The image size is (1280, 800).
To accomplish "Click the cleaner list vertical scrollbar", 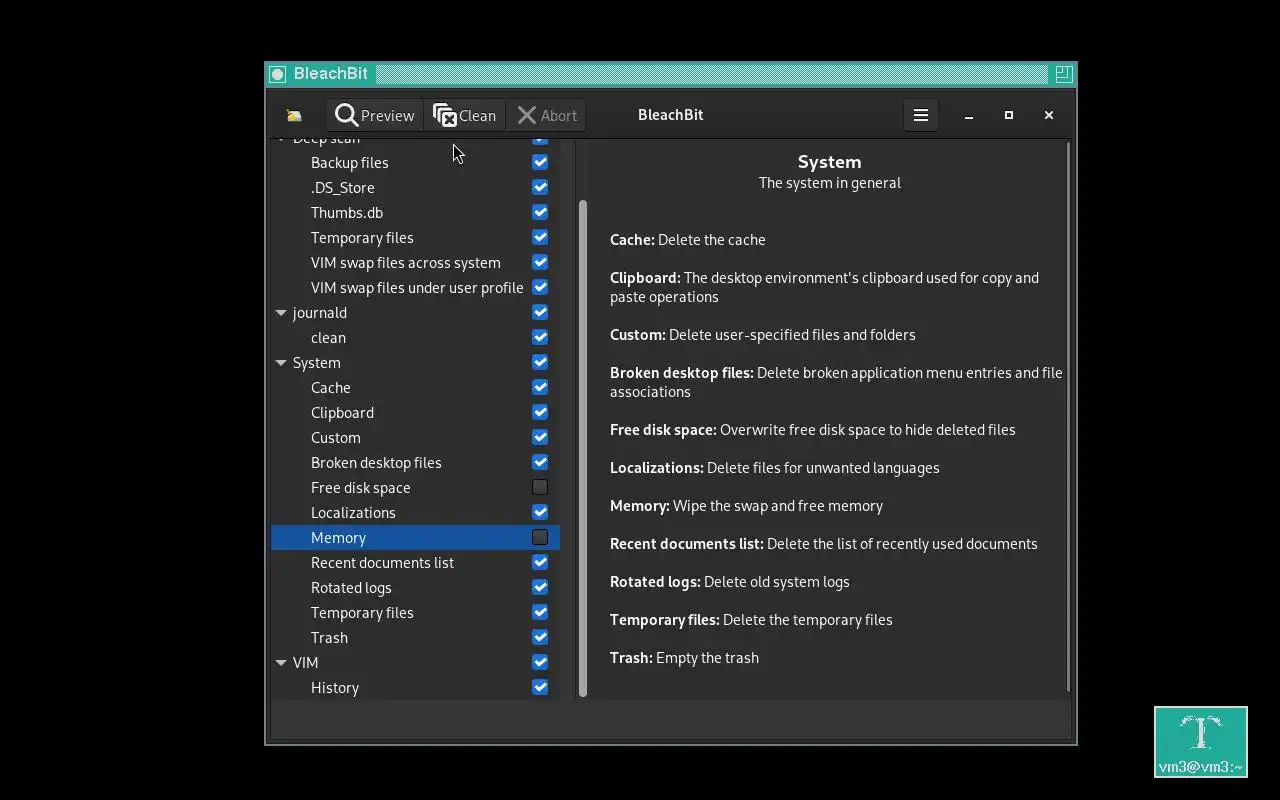I will (x=583, y=448).
